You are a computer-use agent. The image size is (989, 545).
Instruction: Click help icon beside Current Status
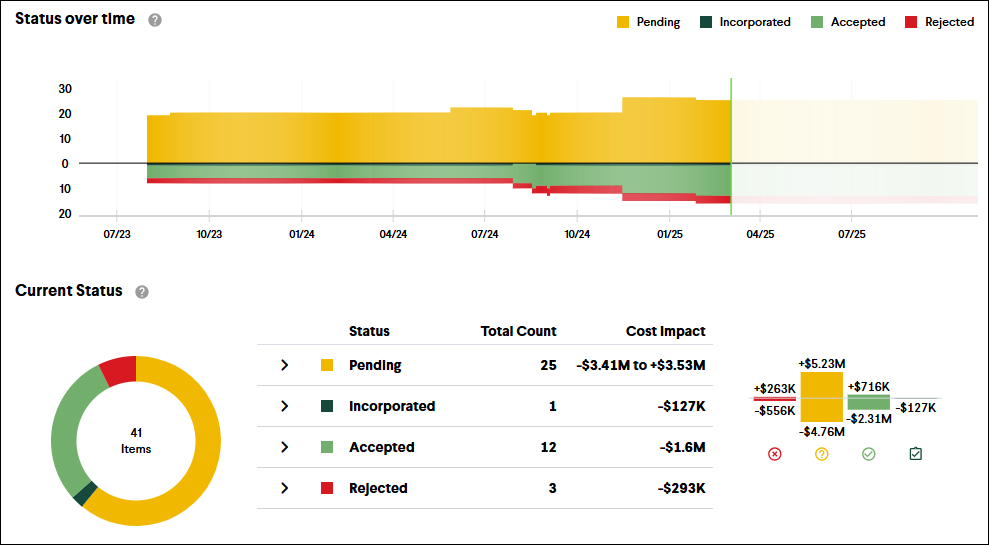coord(142,292)
